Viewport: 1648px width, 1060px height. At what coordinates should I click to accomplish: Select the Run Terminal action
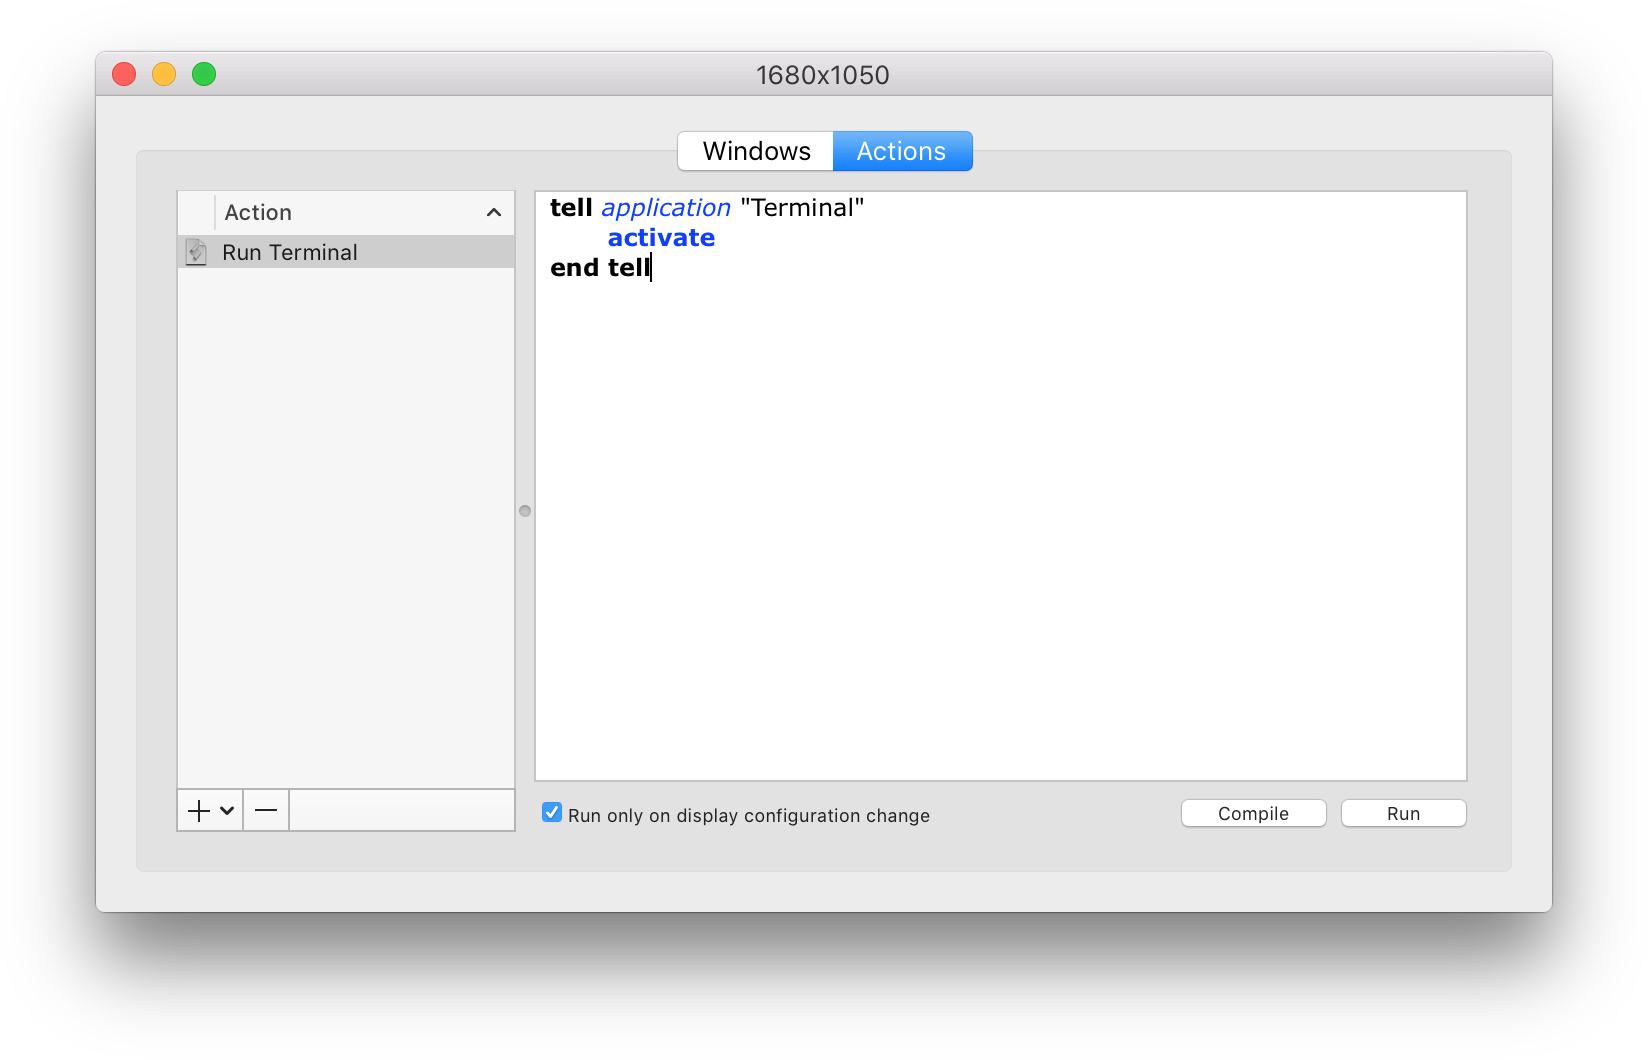click(x=289, y=252)
